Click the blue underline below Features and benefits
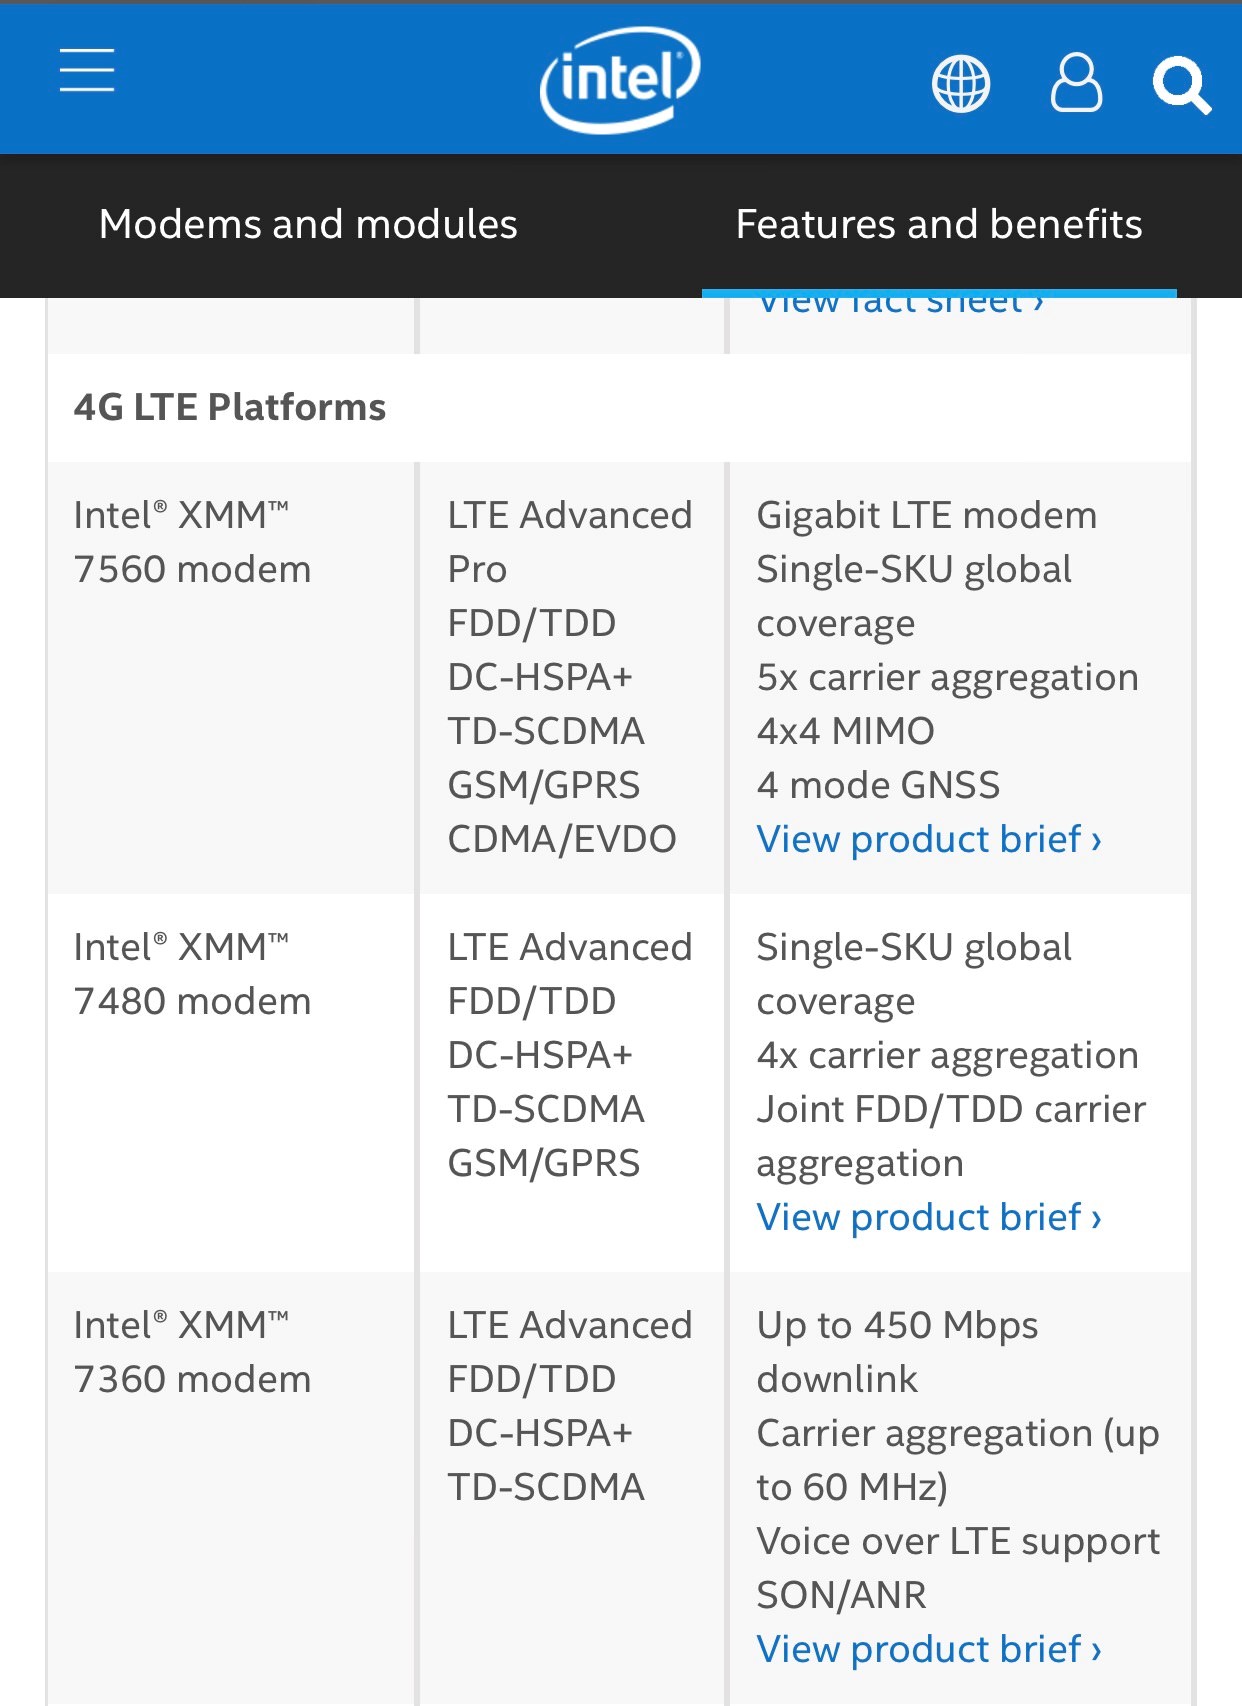The width and height of the screenshot is (1242, 1706). point(938,292)
